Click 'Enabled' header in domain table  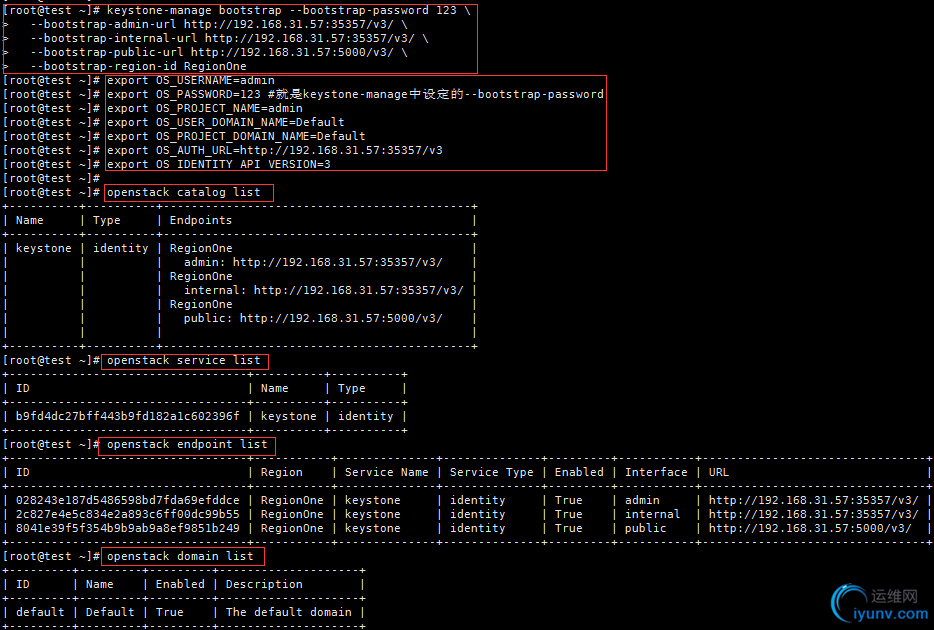tap(180, 584)
